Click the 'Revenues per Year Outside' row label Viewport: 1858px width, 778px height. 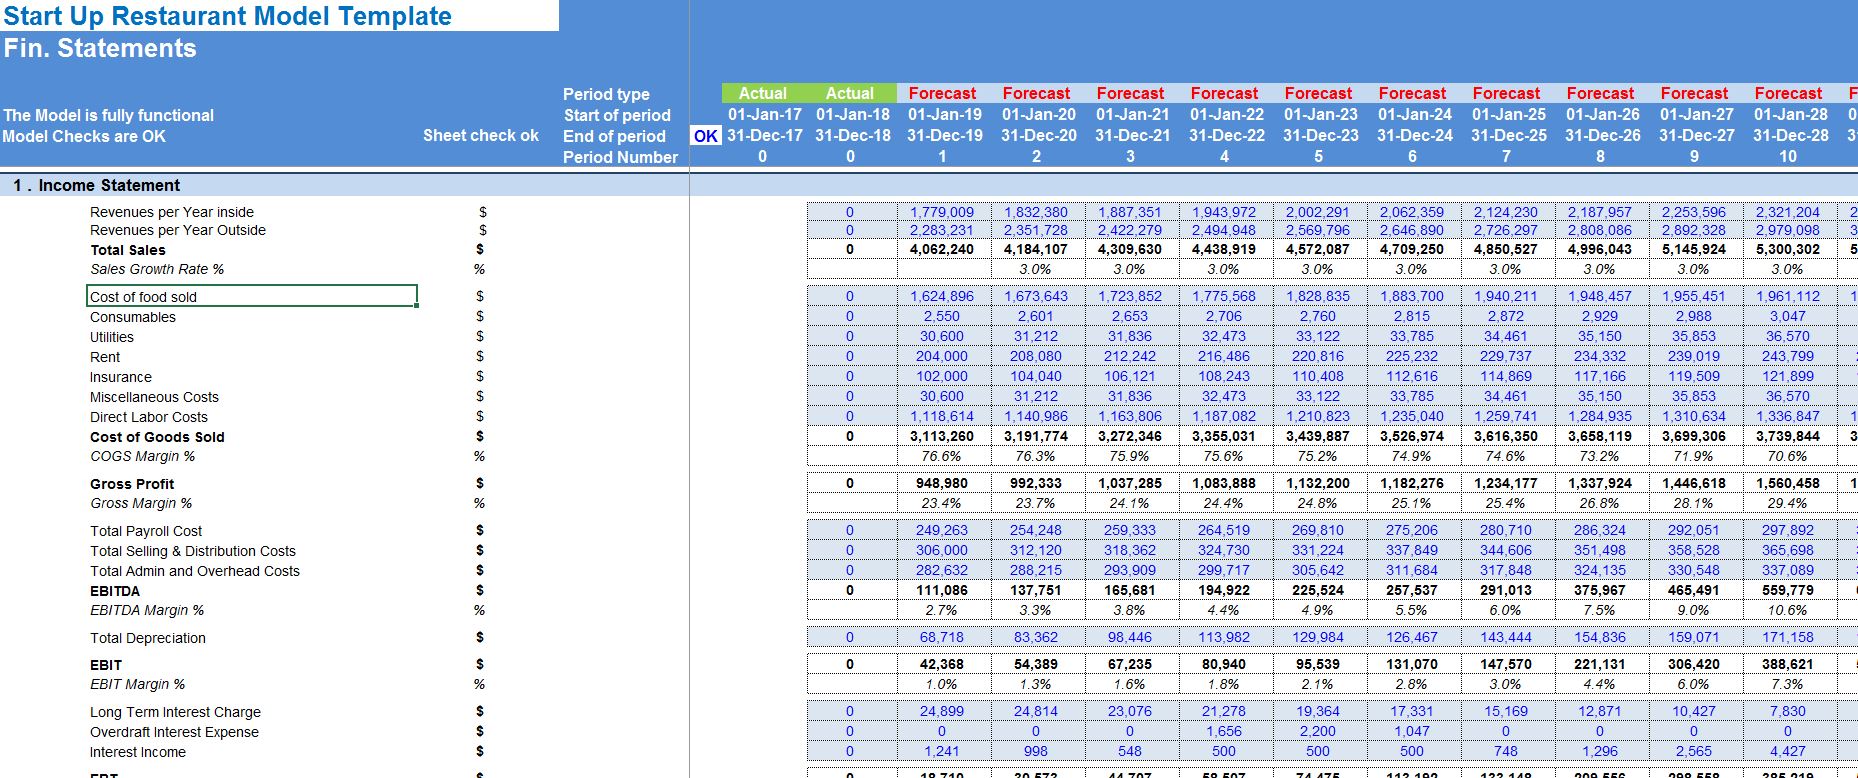click(178, 230)
